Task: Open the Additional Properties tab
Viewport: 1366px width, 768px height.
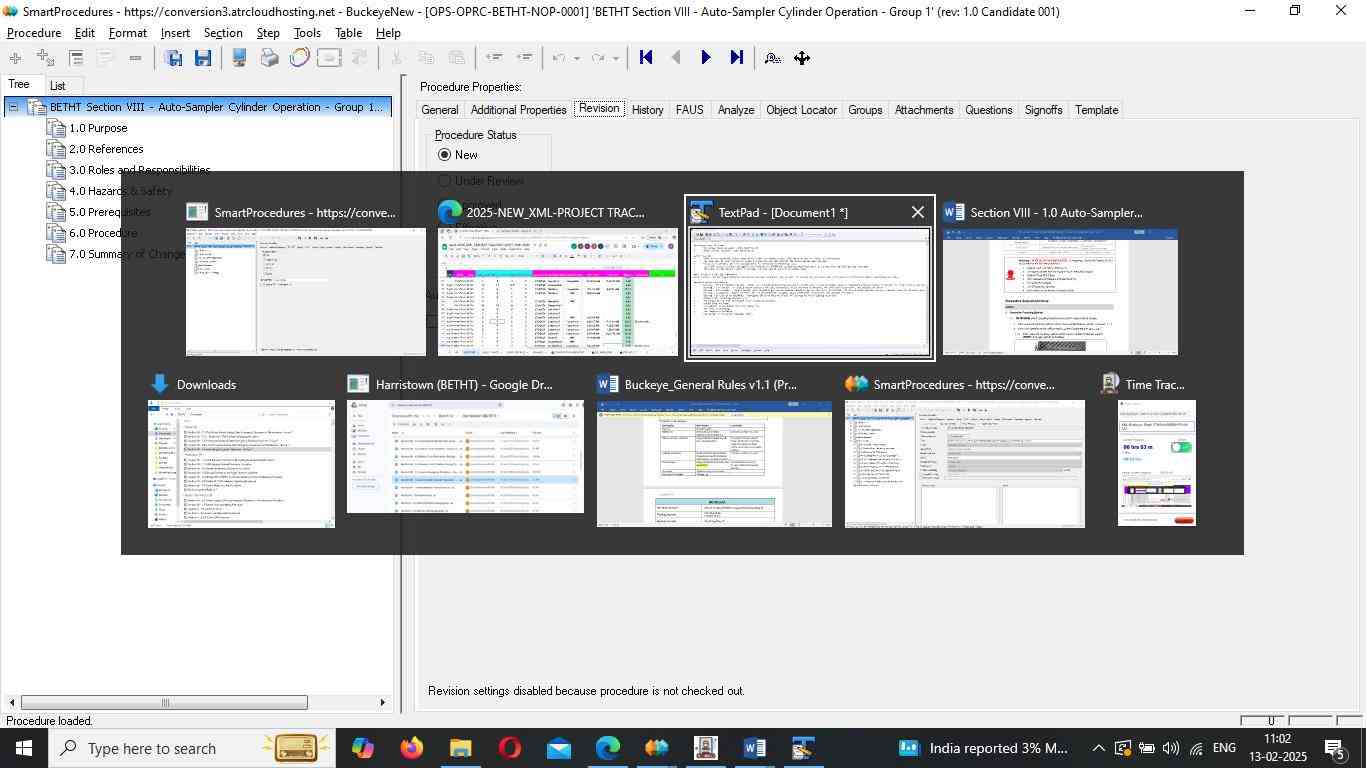Action: [518, 110]
